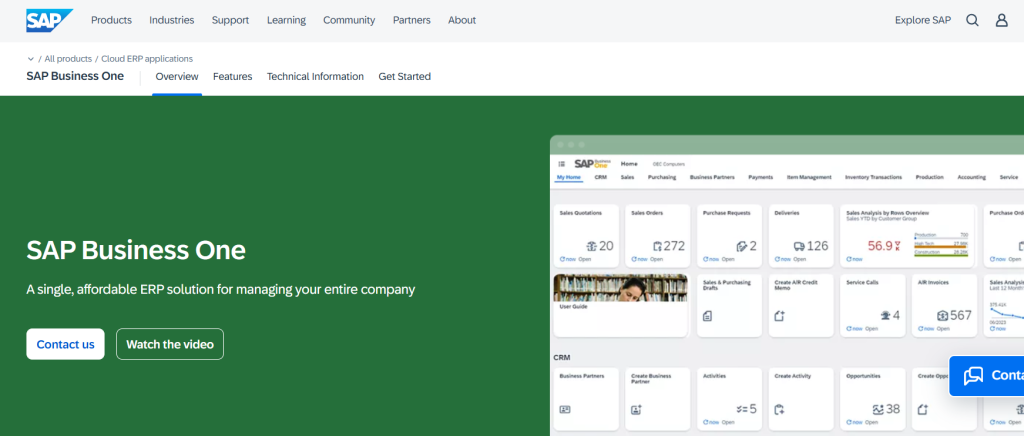Click the Deliveries truck icon
Image resolution: width=1024 pixels, height=436 pixels.
pos(799,246)
